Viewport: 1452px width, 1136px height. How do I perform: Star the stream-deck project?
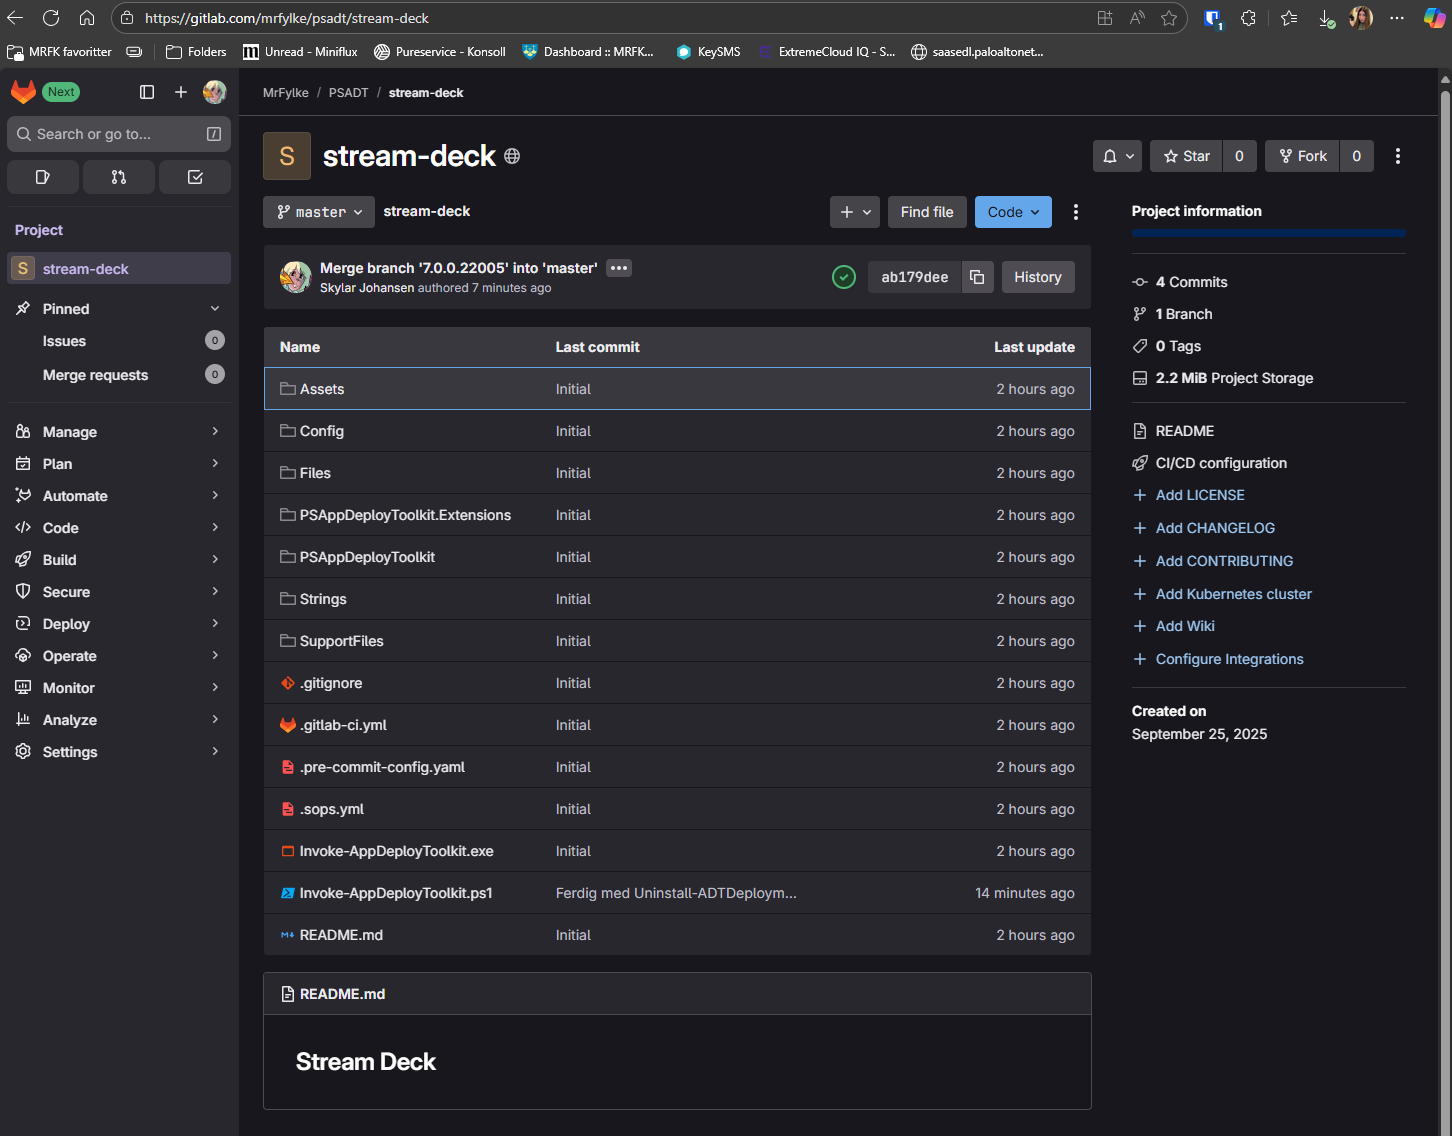pyautogui.click(x=1187, y=156)
